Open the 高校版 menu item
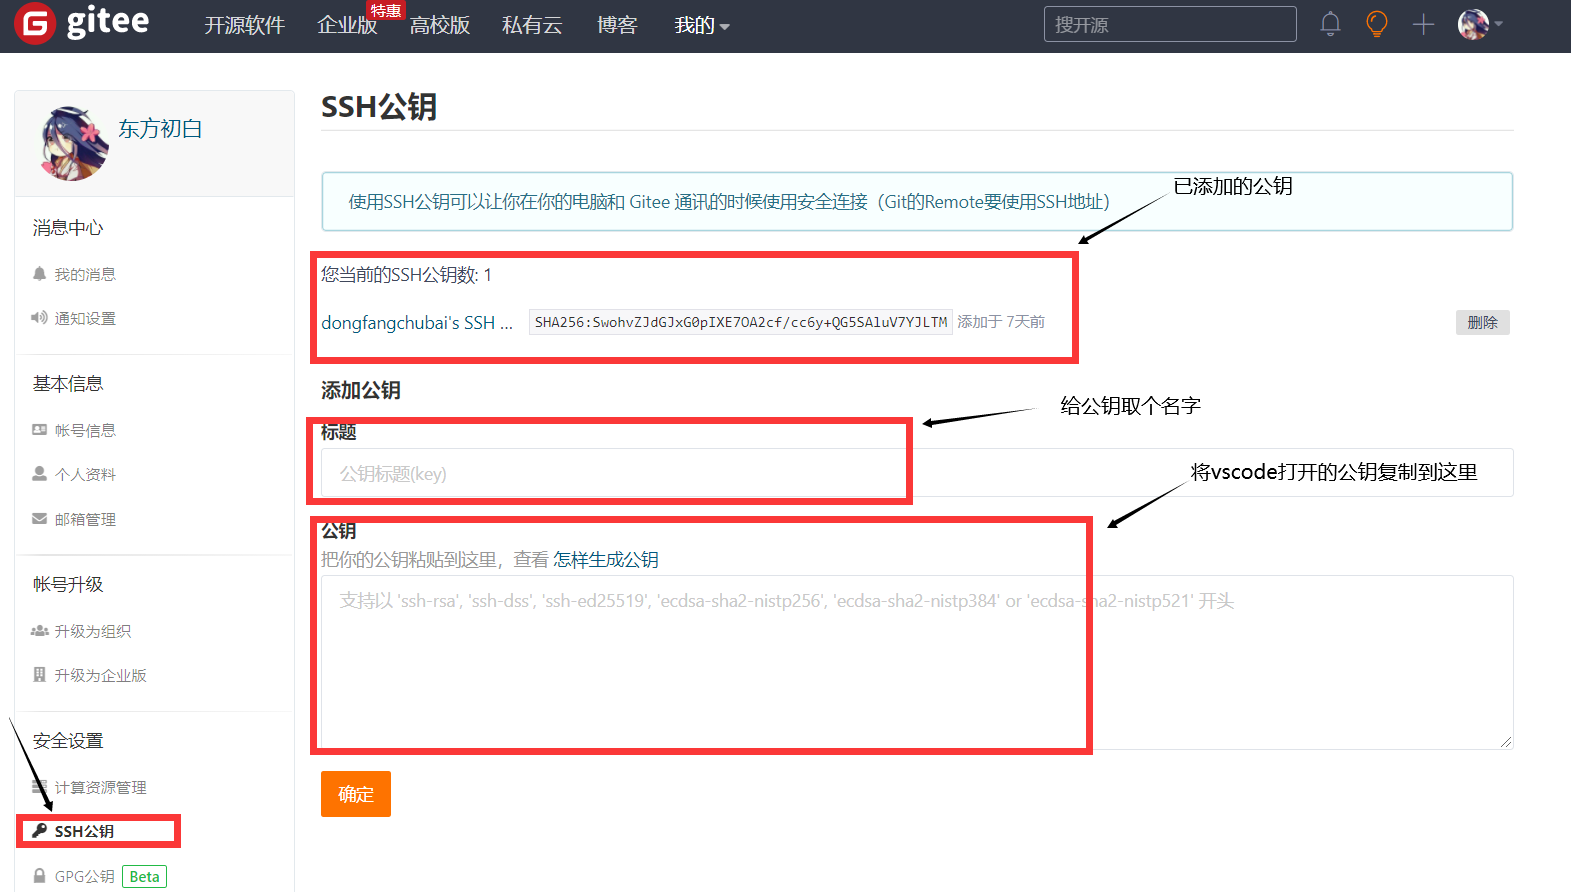 coord(440,25)
